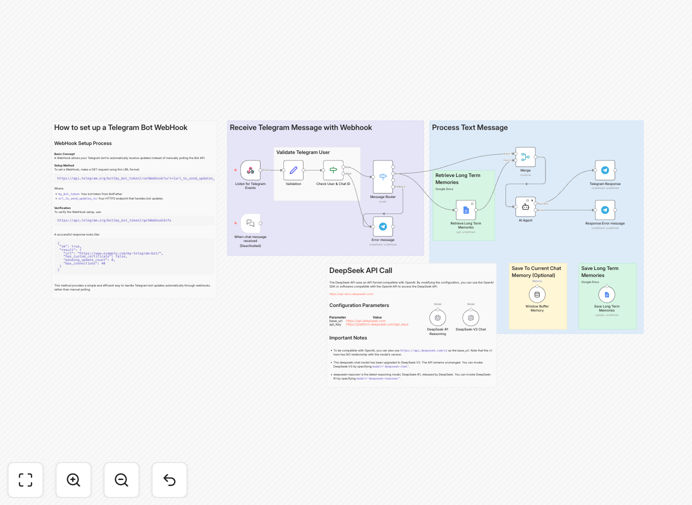Select the DeepSeek R1 Reasoning model node

pos(437,317)
